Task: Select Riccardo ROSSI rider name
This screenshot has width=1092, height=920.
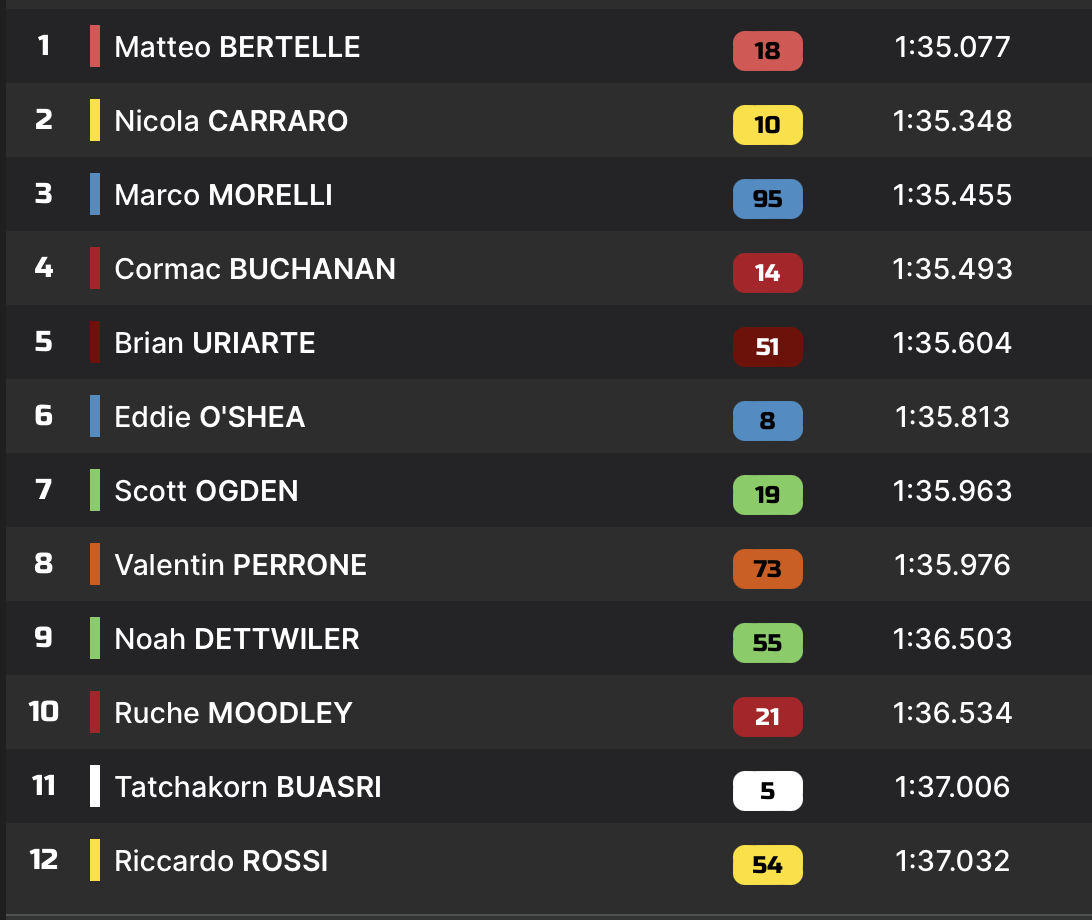Action: 221,861
